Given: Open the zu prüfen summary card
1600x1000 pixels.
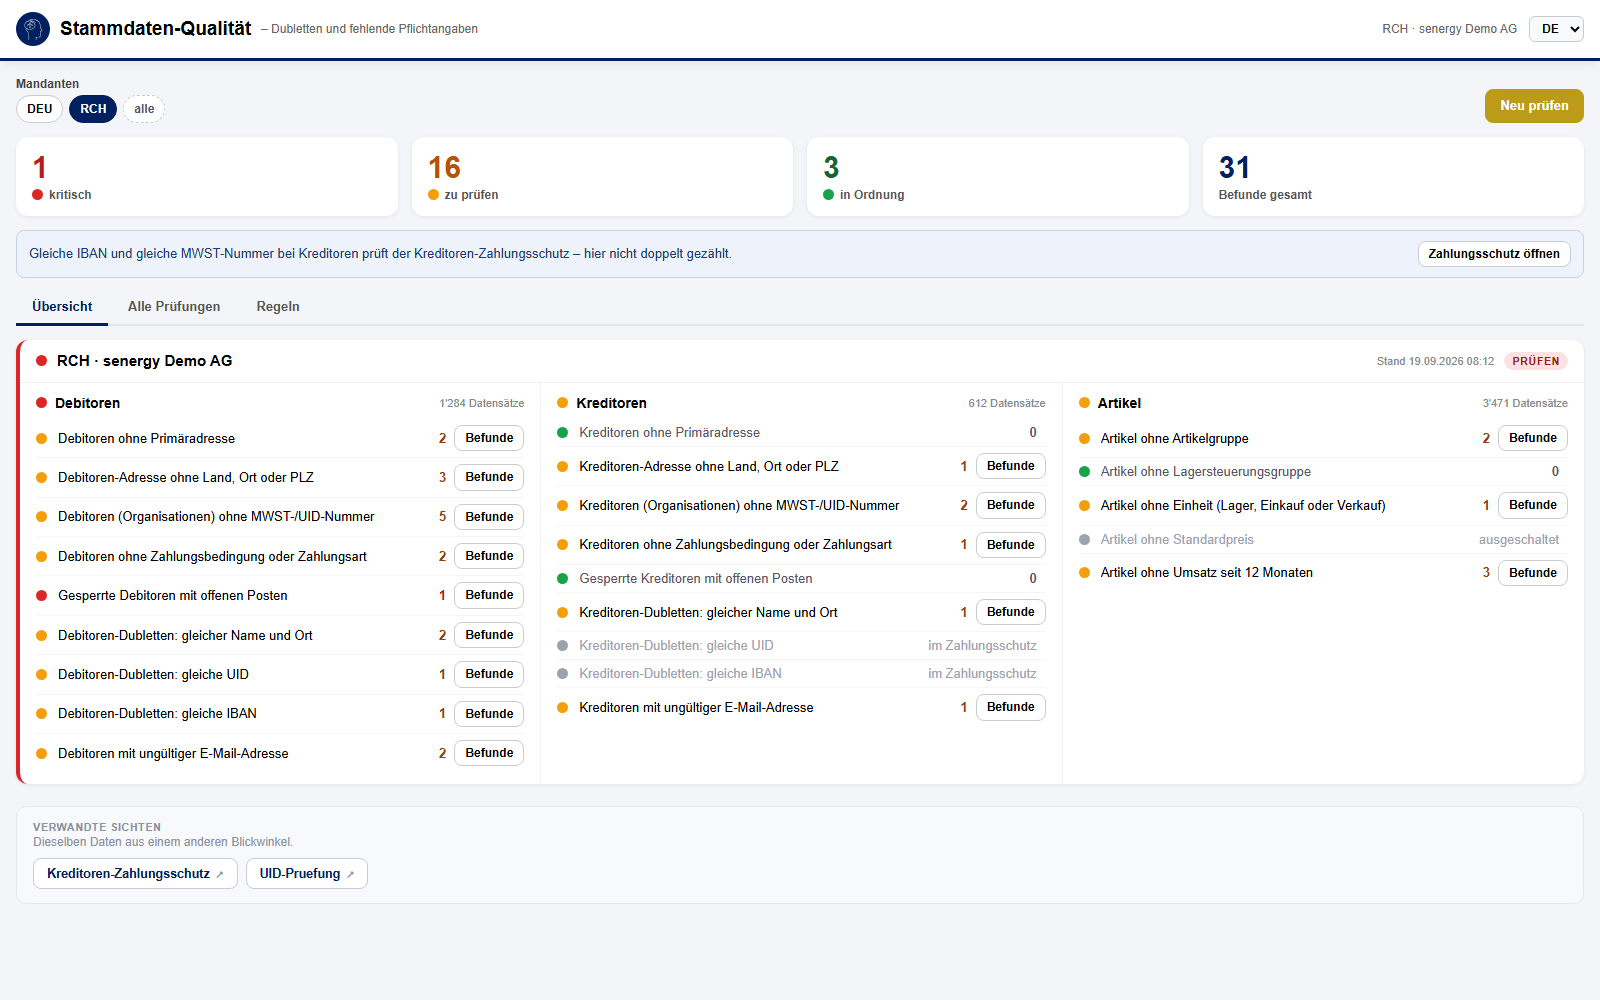Looking at the screenshot, I should (602, 177).
